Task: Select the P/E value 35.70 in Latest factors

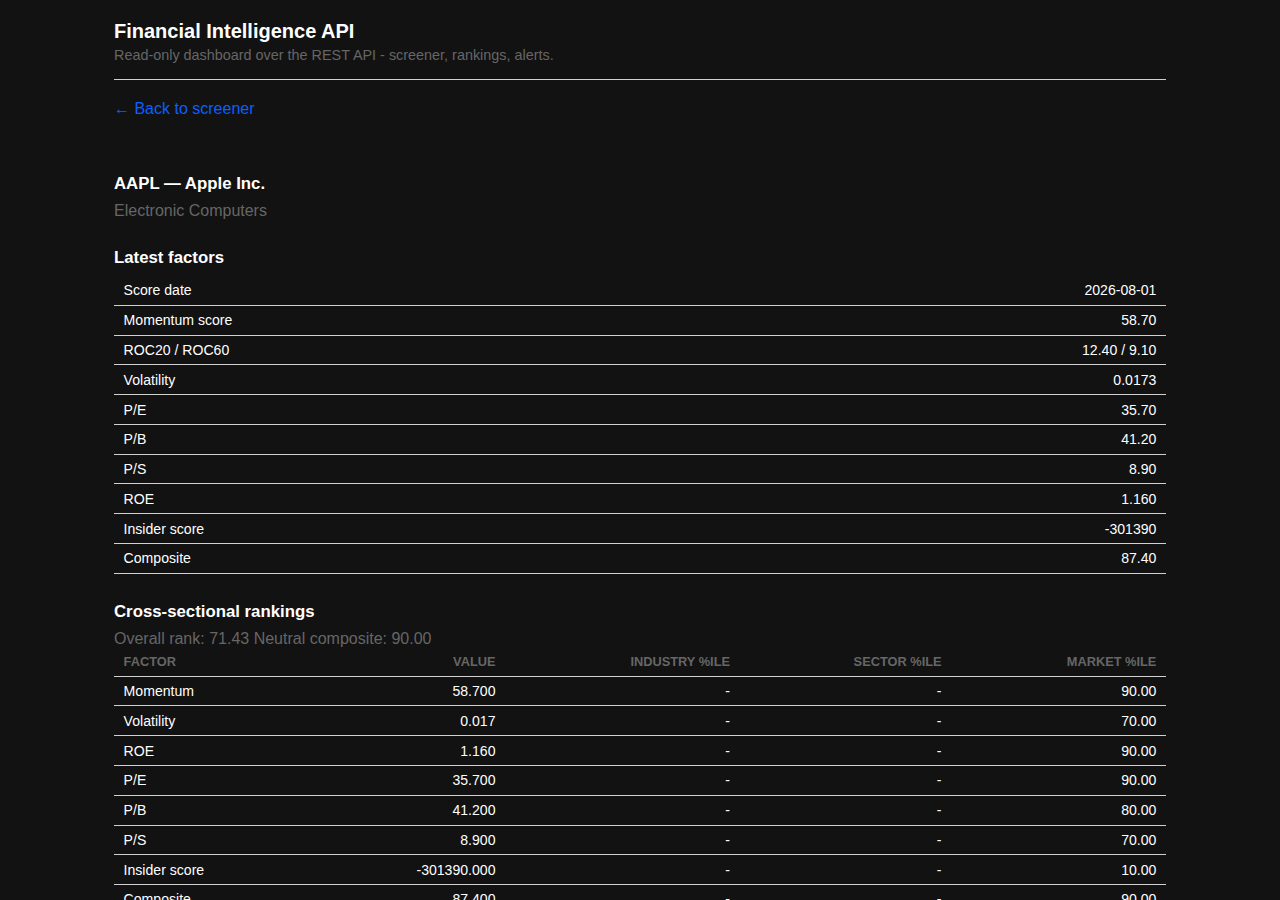Action: click(x=1138, y=410)
